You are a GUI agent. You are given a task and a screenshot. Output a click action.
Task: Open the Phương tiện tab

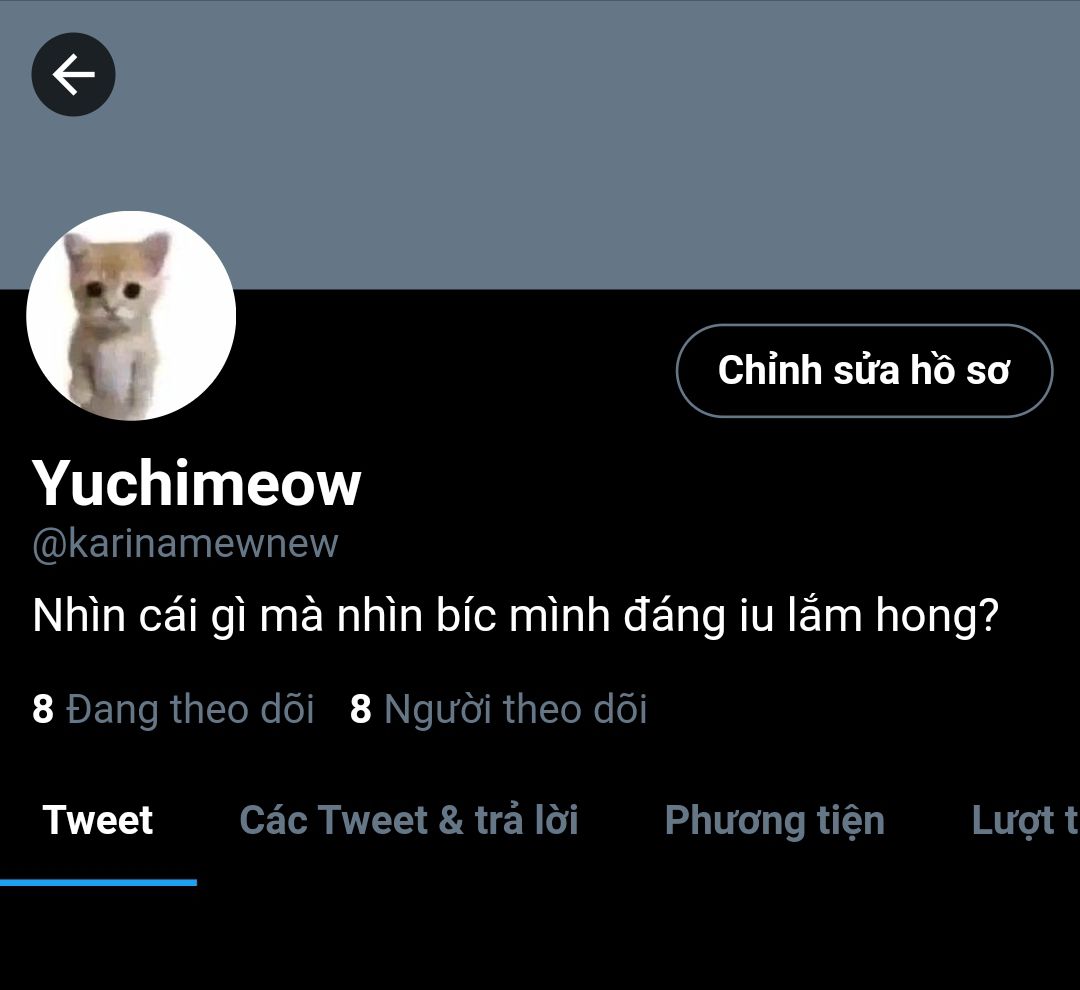(x=774, y=821)
